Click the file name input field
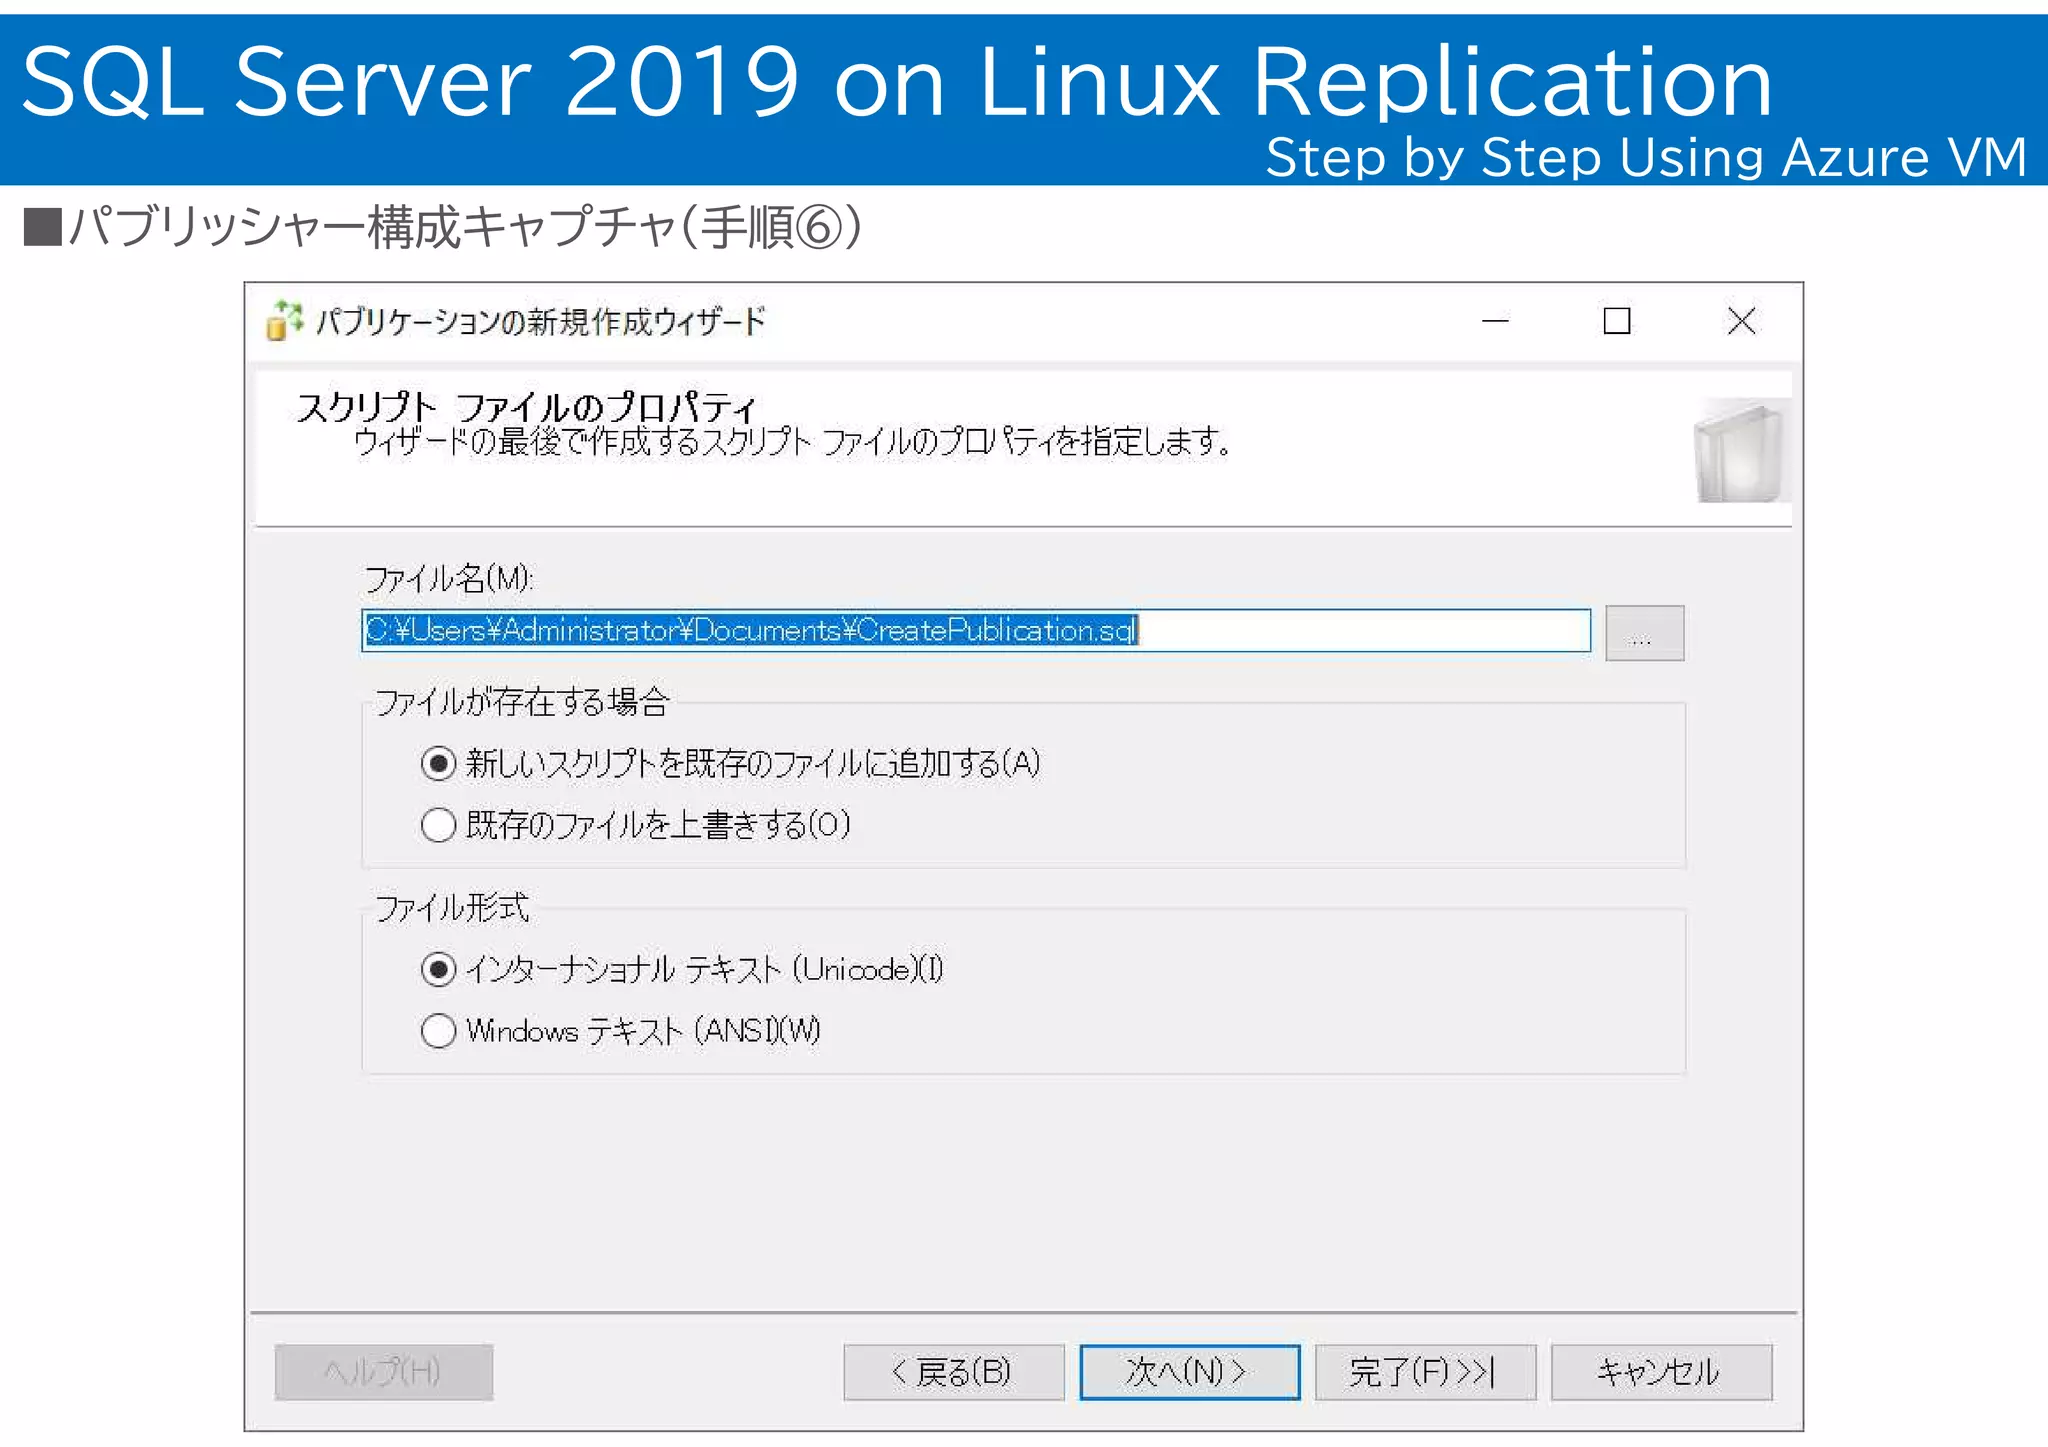2048x1447 pixels. [x=976, y=630]
